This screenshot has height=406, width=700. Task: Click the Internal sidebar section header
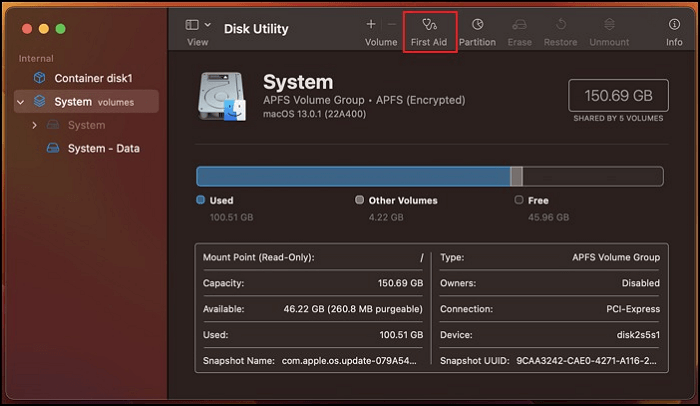[36, 59]
